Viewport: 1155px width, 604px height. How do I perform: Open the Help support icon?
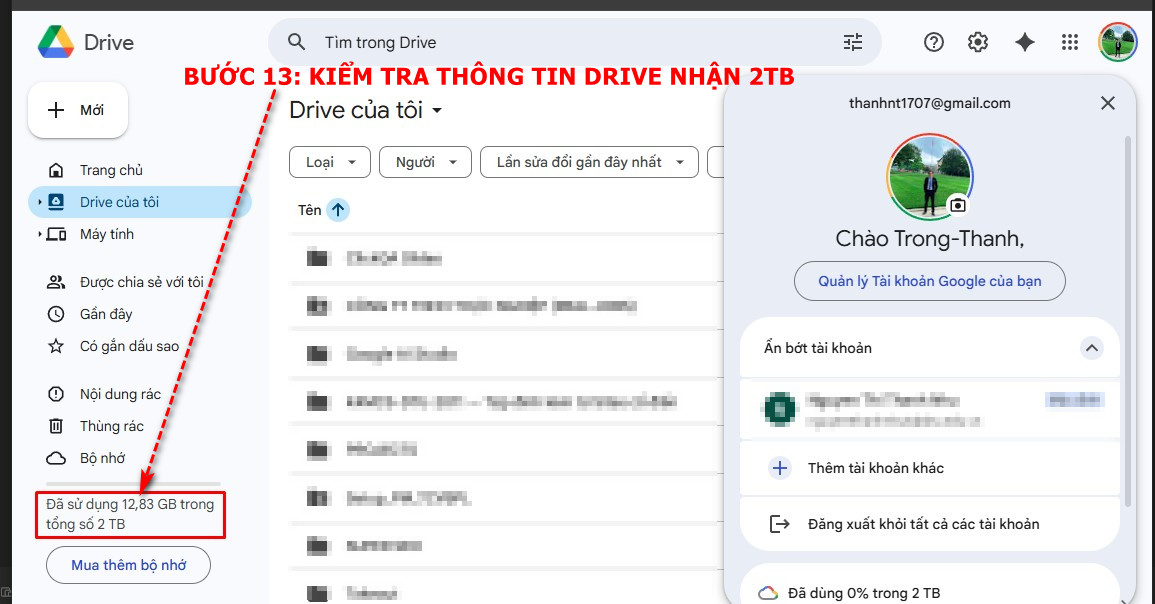tap(933, 42)
